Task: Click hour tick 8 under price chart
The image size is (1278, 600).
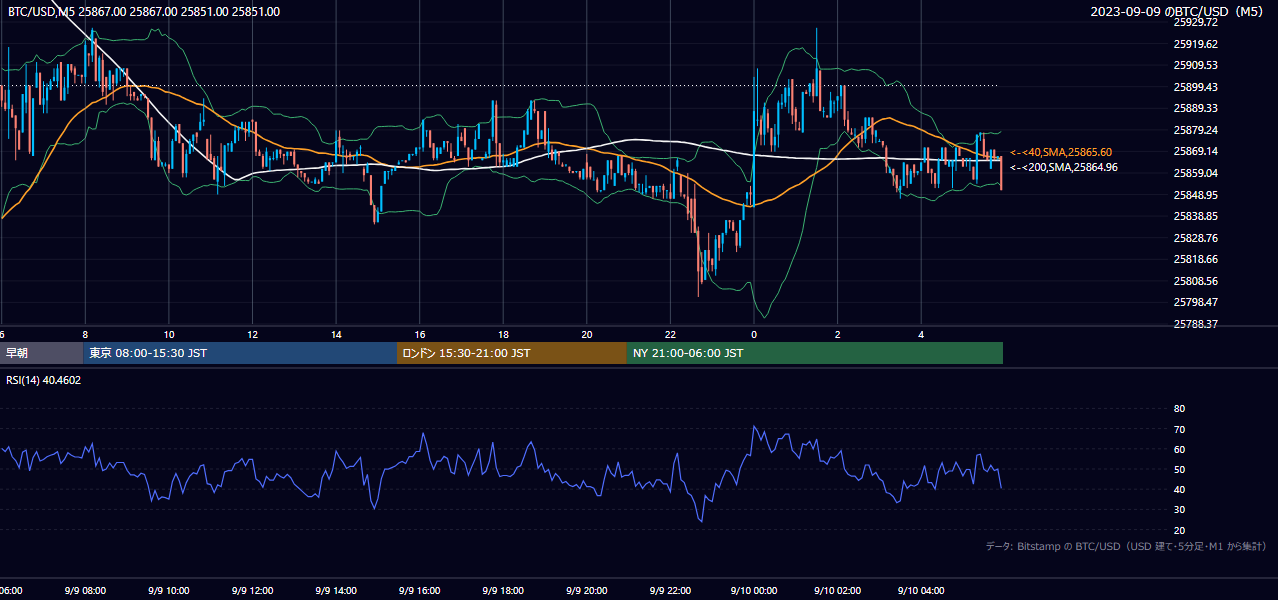Action: [x=85, y=335]
